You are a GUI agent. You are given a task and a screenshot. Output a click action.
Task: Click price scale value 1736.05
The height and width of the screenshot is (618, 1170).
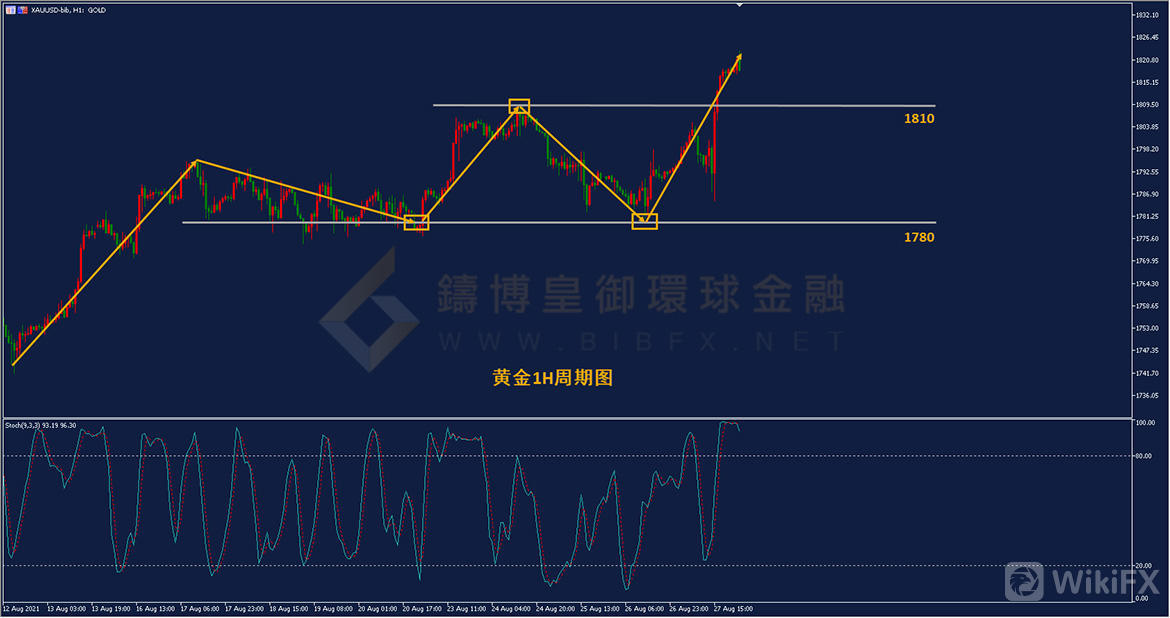click(x=1146, y=395)
